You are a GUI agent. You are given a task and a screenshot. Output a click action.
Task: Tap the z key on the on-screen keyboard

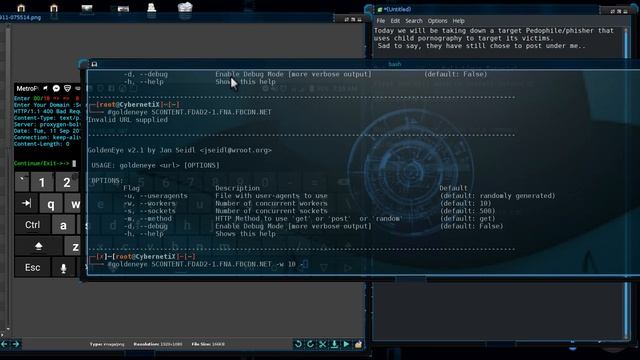74,247
